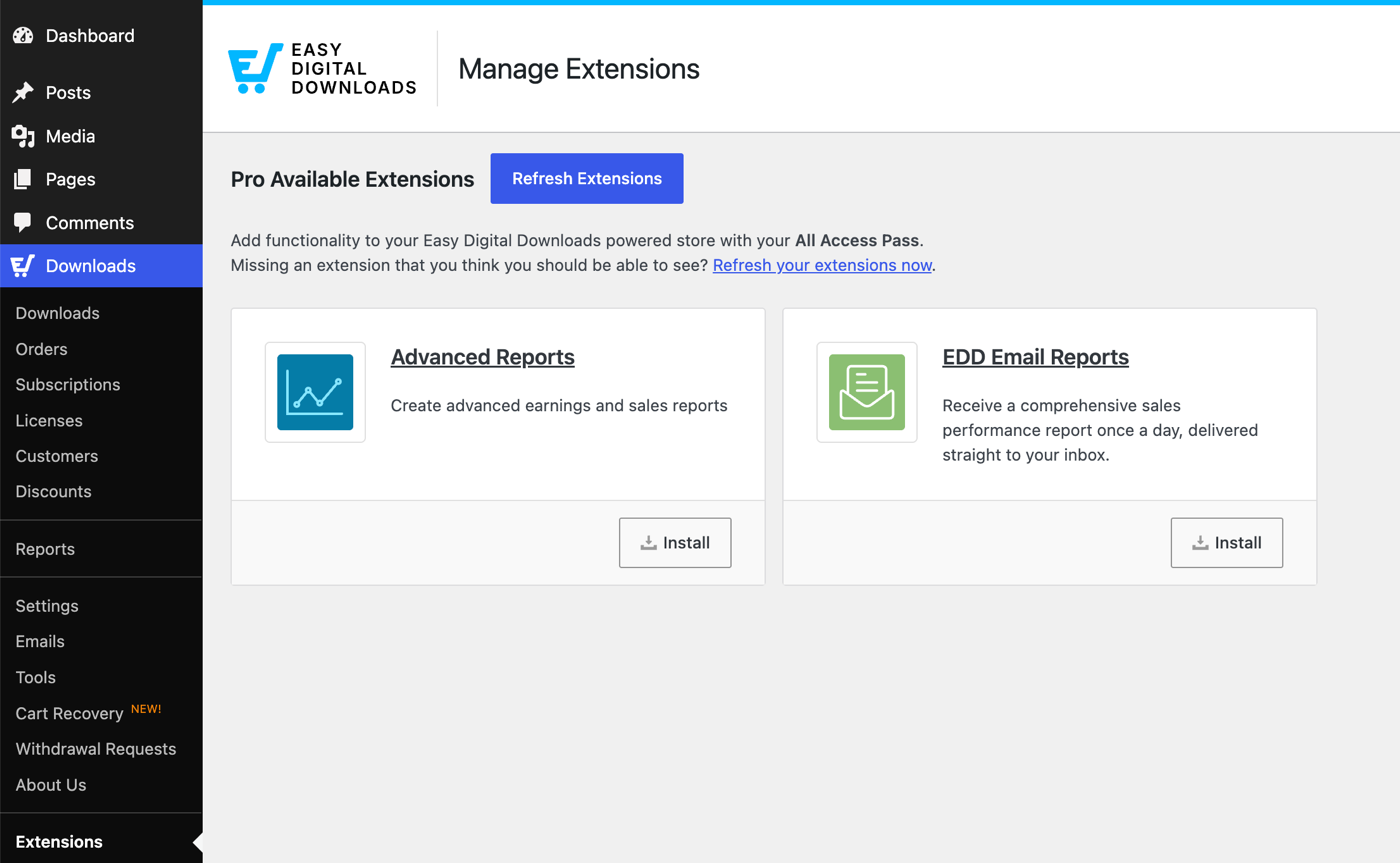
Task: Click the 'Refresh your extensions now' link
Action: tap(822, 266)
